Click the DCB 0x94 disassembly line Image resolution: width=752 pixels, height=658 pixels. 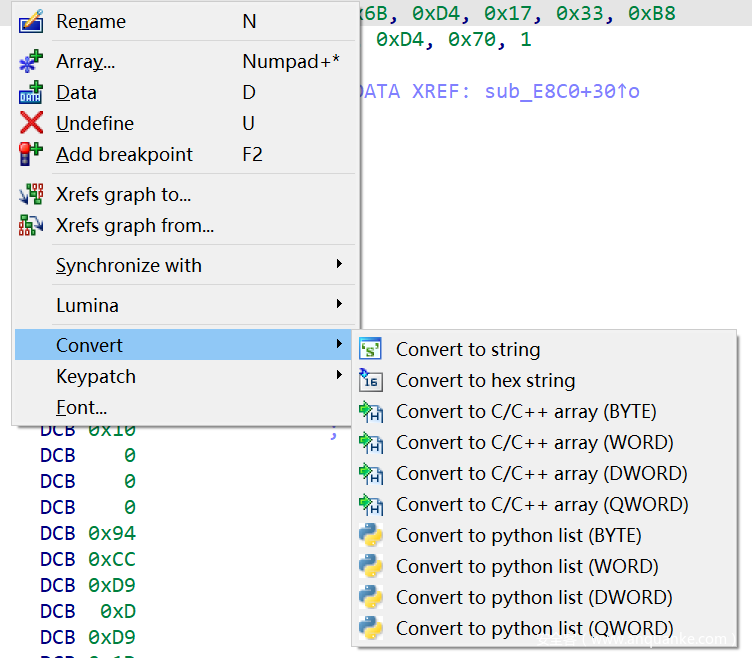pos(88,533)
